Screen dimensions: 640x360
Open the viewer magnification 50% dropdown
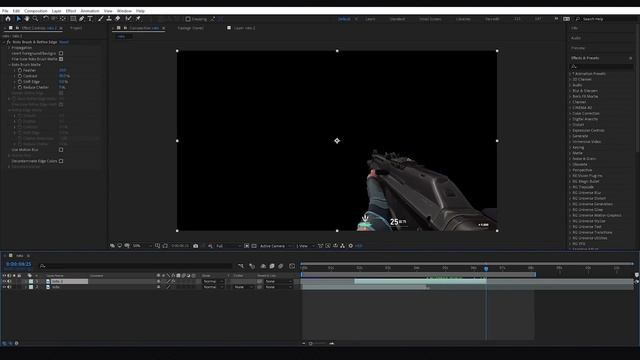click(x=142, y=246)
